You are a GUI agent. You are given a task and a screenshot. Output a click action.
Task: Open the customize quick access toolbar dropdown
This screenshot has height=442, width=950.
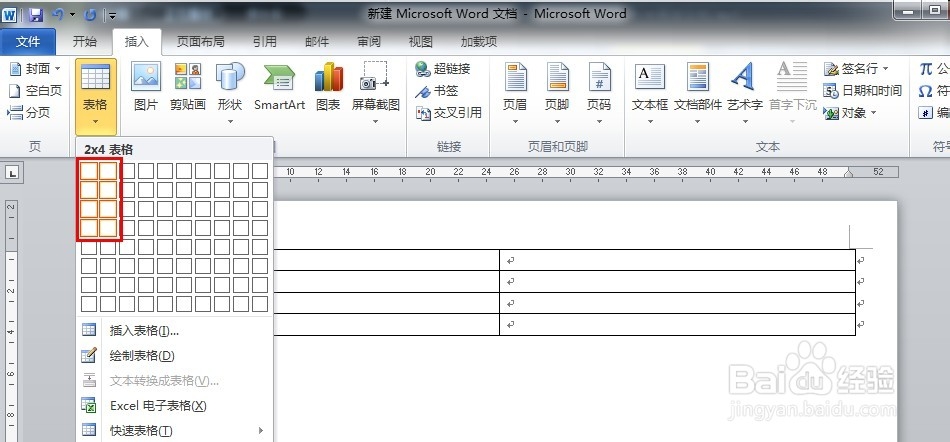(x=112, y=14)
